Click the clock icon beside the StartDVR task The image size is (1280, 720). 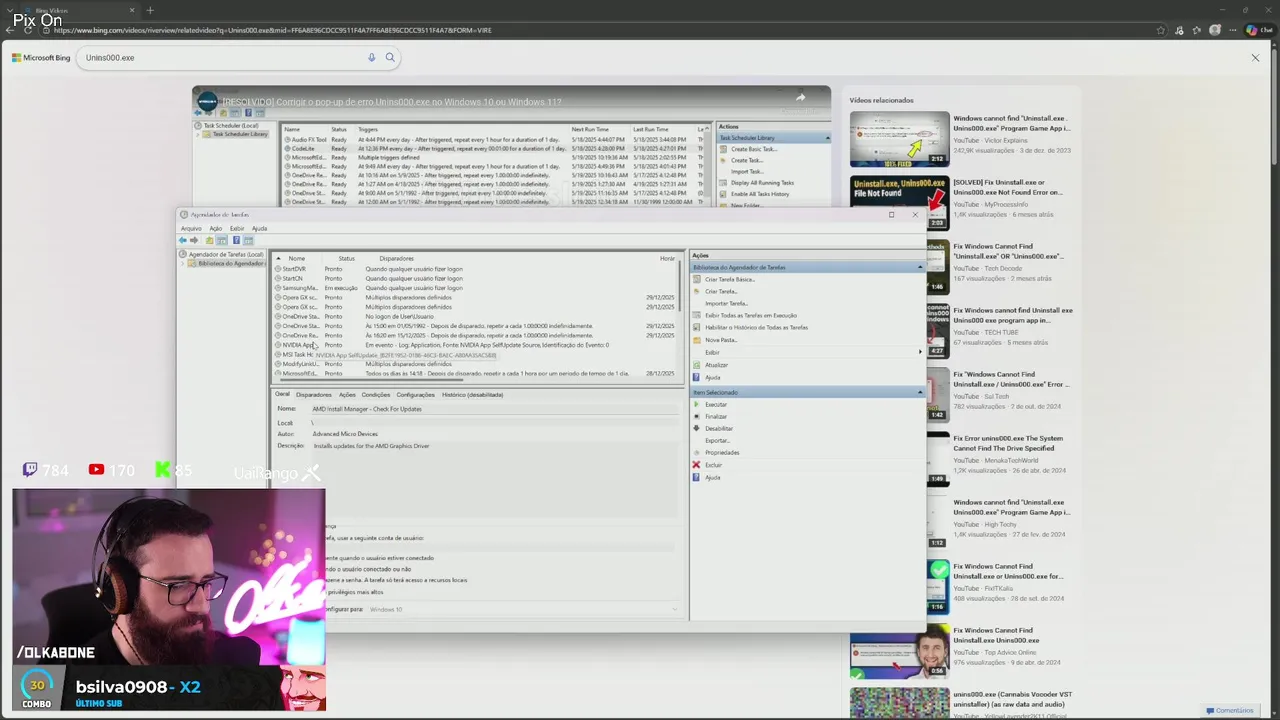coord(278,269)
